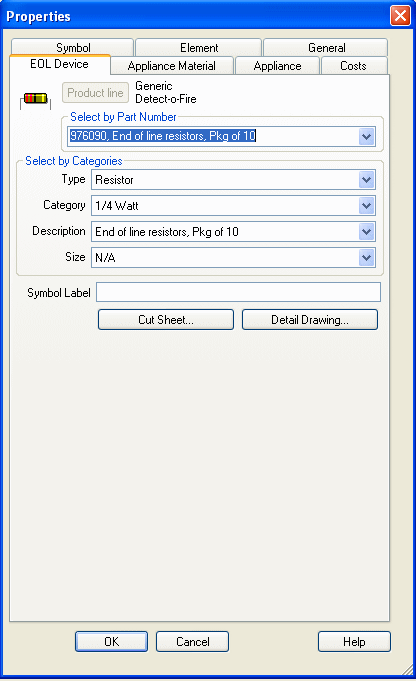Open the Description dropdown arrow
The image size is (416, 681).
(366, 232)
